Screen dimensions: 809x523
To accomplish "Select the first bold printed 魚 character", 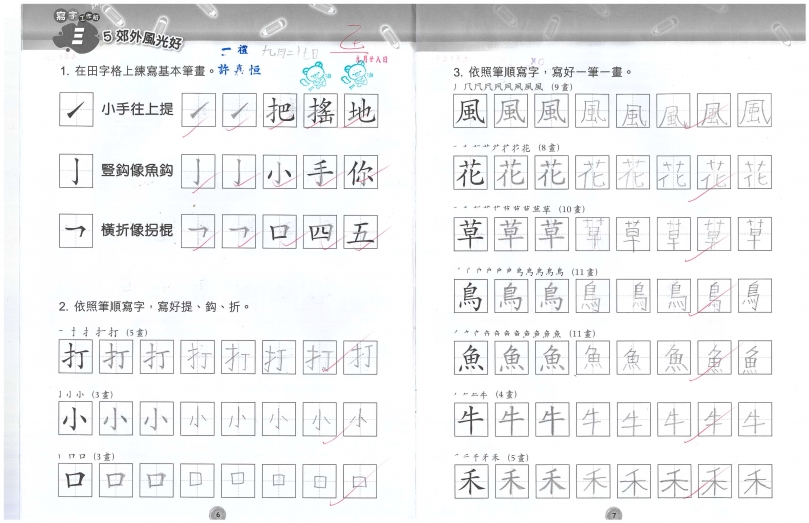I will 470,356.
